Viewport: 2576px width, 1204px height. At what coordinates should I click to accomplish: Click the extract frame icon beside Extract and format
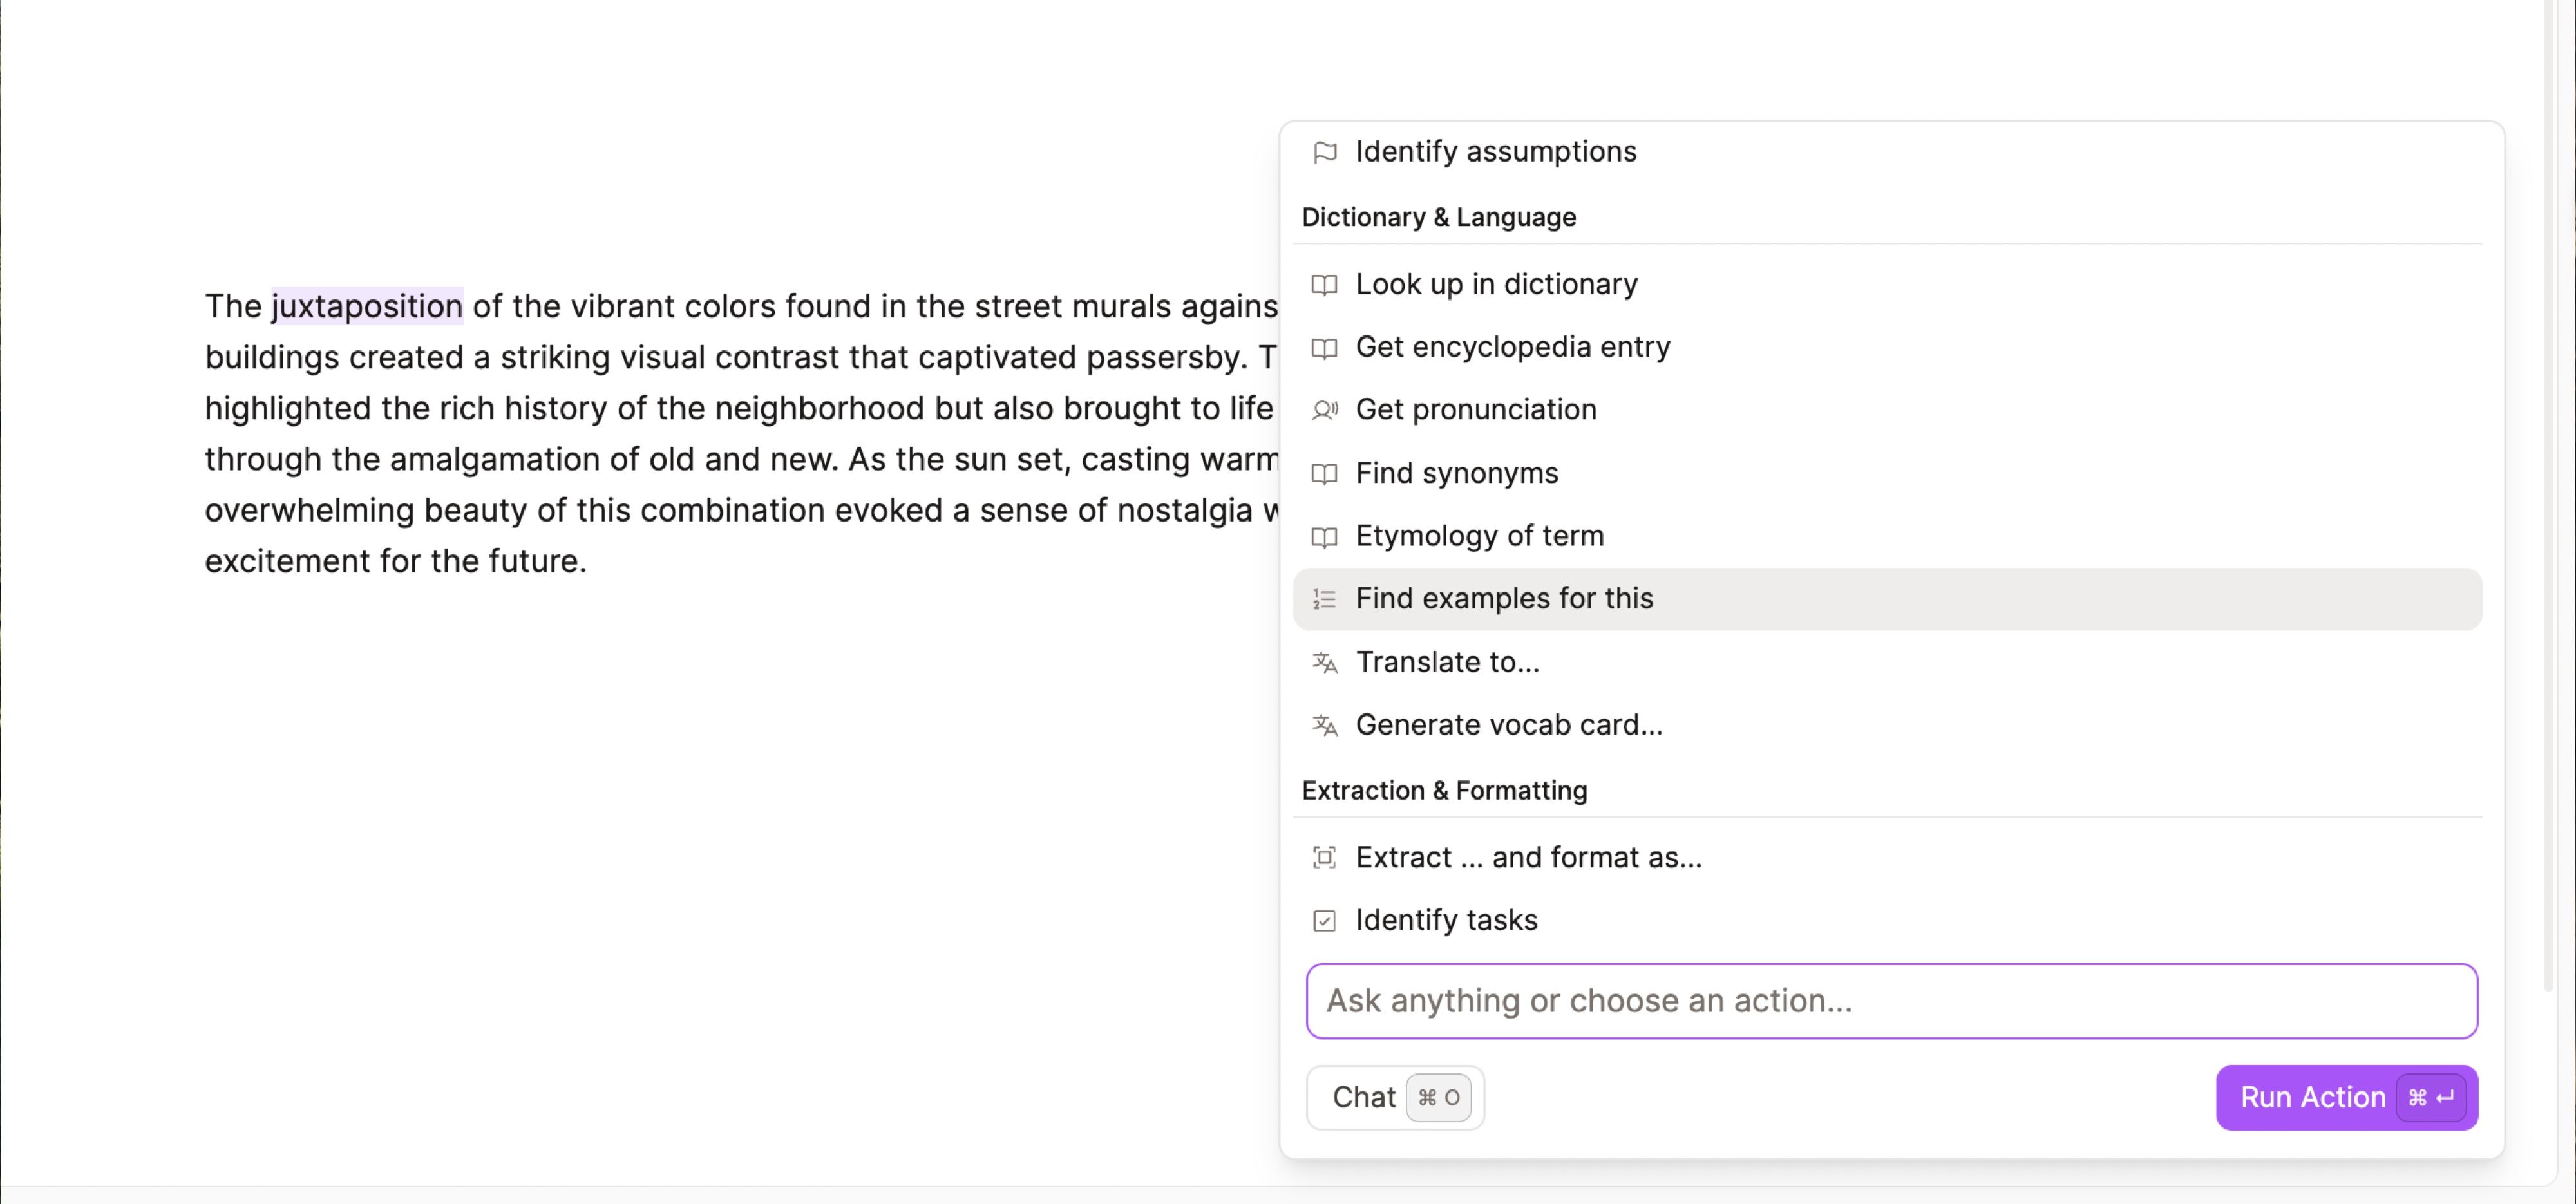(1324, 857)
